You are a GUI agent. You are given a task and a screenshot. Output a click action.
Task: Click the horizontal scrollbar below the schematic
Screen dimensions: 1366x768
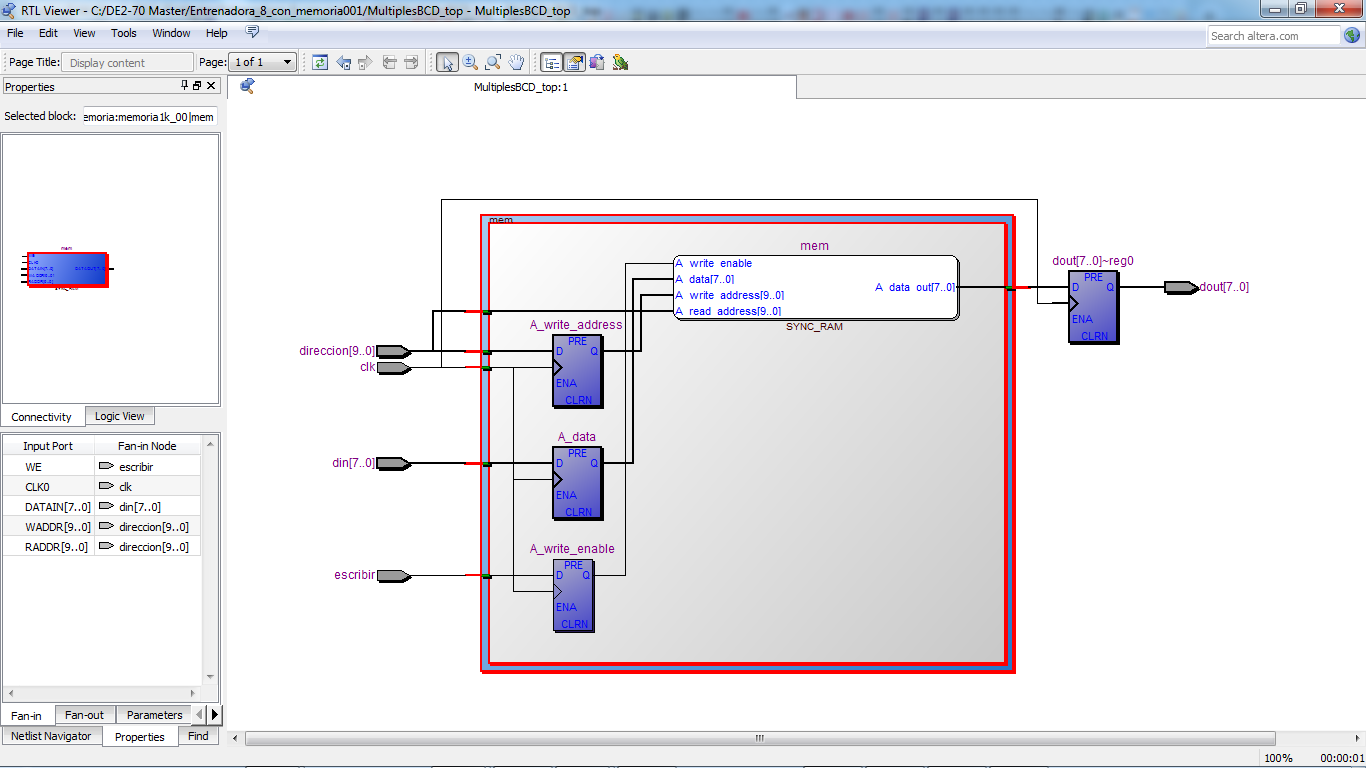[758, 738]
